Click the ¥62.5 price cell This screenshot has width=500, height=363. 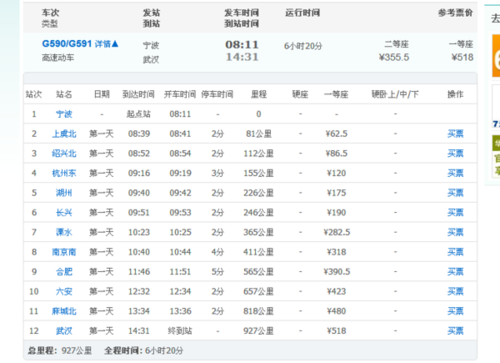point(337,134)
